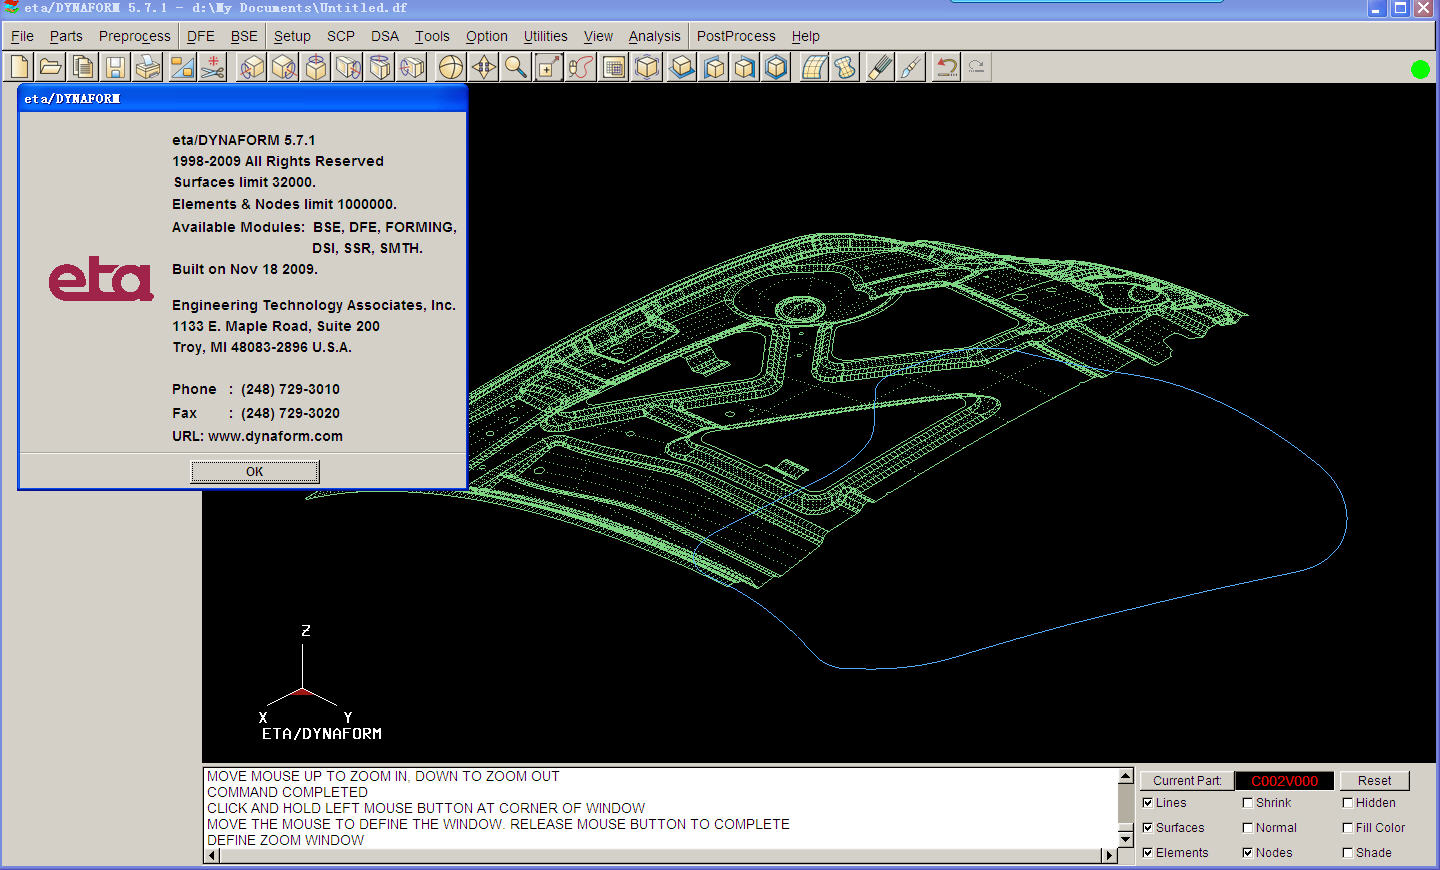Enable the Shade checkbox
The width and height of the screenshot is (1440, 870).
[1347, 852]
